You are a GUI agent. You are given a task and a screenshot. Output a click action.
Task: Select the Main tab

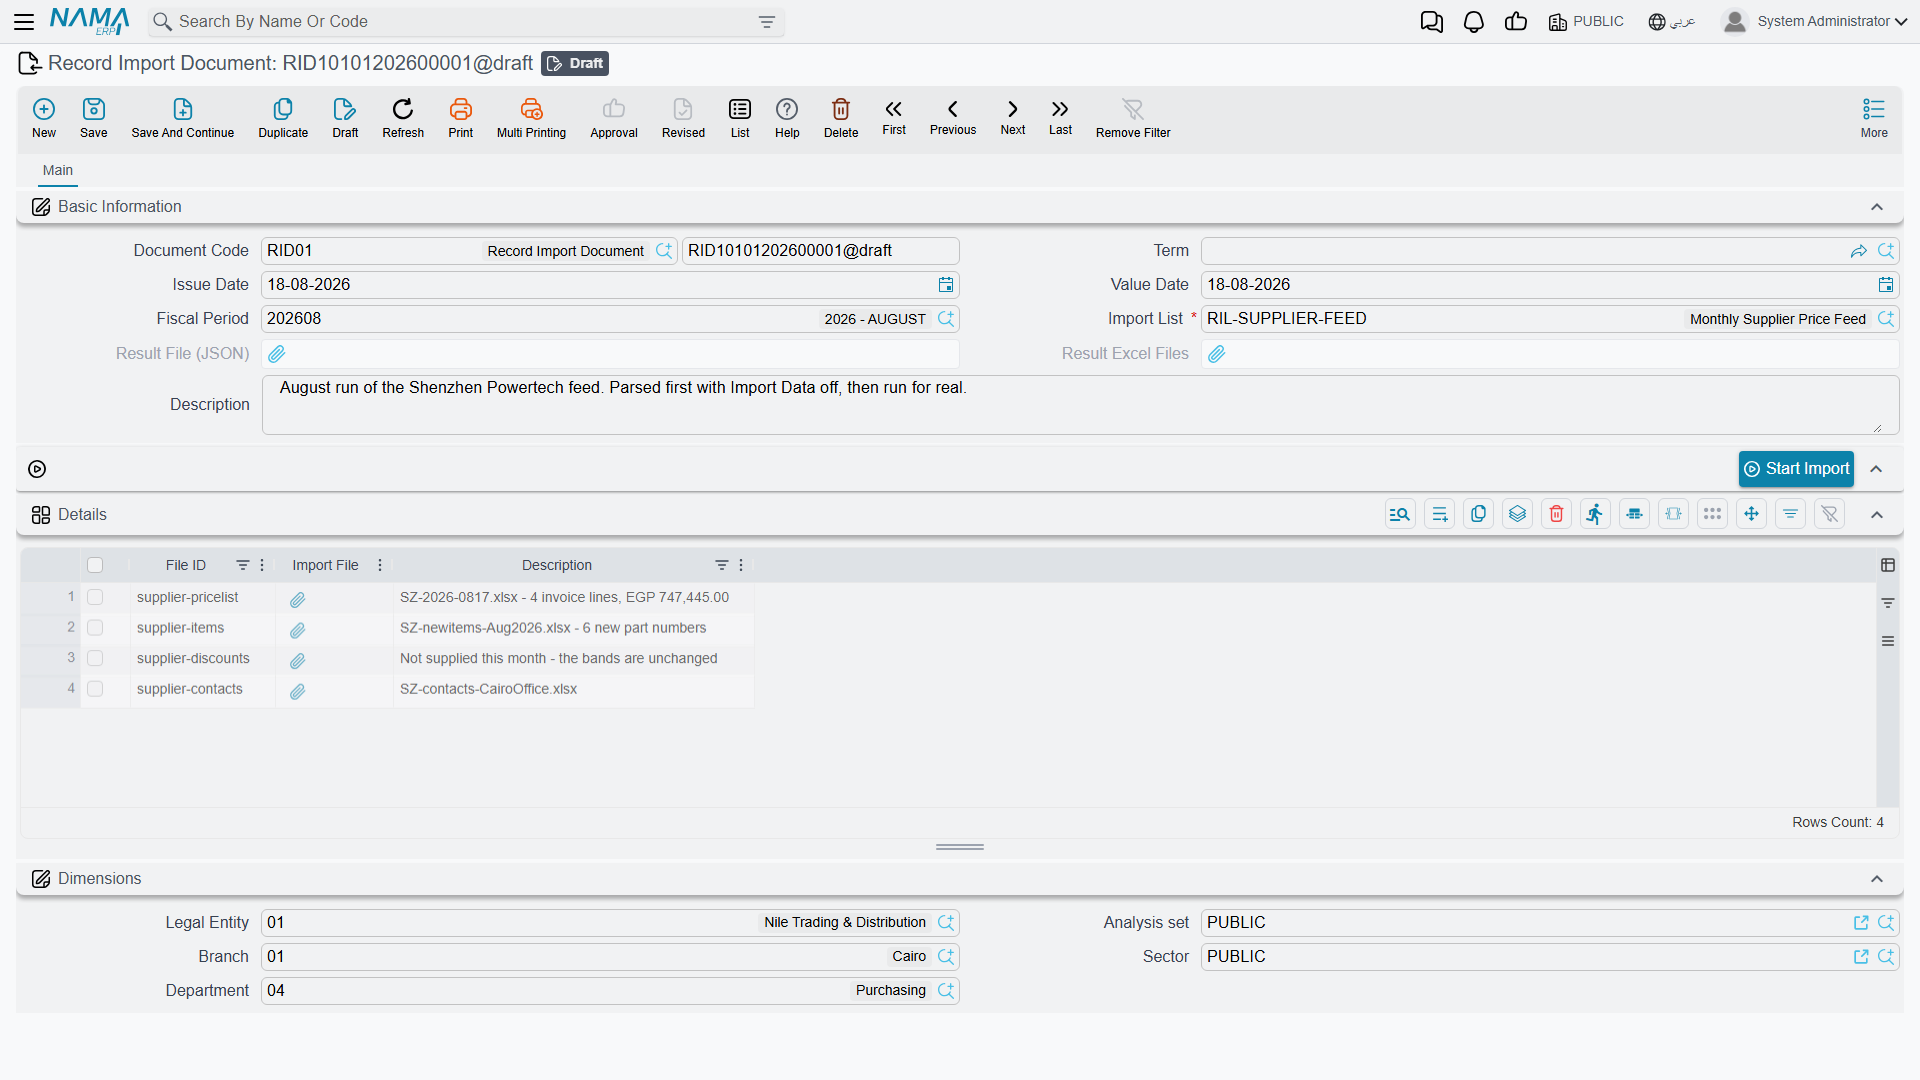58,171
